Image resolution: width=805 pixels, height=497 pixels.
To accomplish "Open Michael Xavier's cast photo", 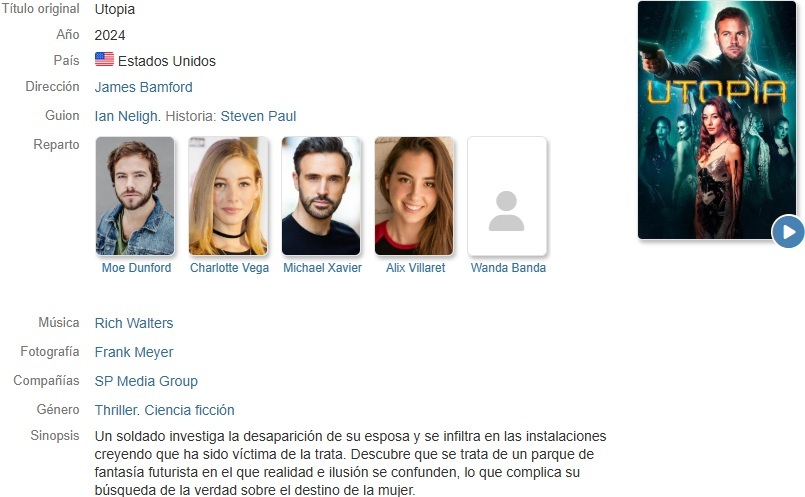I will 321,196.
